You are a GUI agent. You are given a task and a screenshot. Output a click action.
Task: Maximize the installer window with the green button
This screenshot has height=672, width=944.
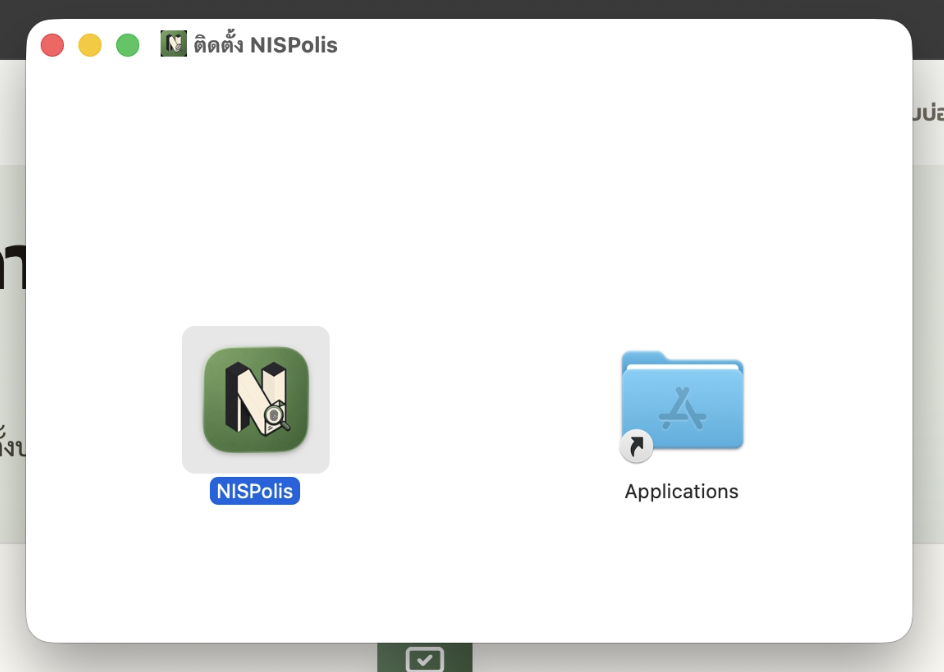click(x=128, y=45)
